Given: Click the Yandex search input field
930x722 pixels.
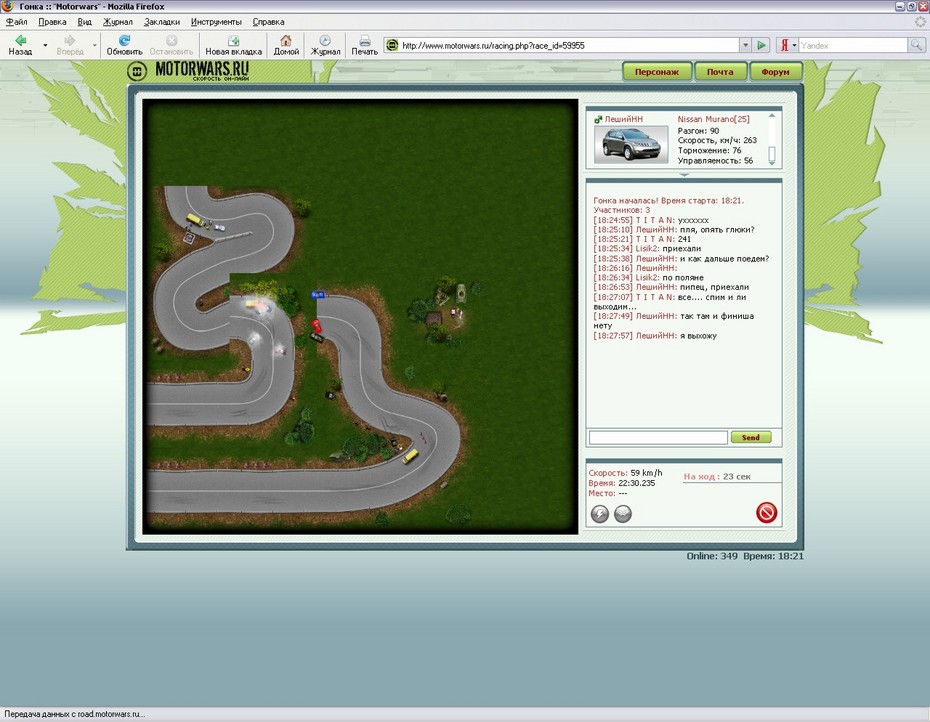Looking at the screenshot, I should [853, 45].
